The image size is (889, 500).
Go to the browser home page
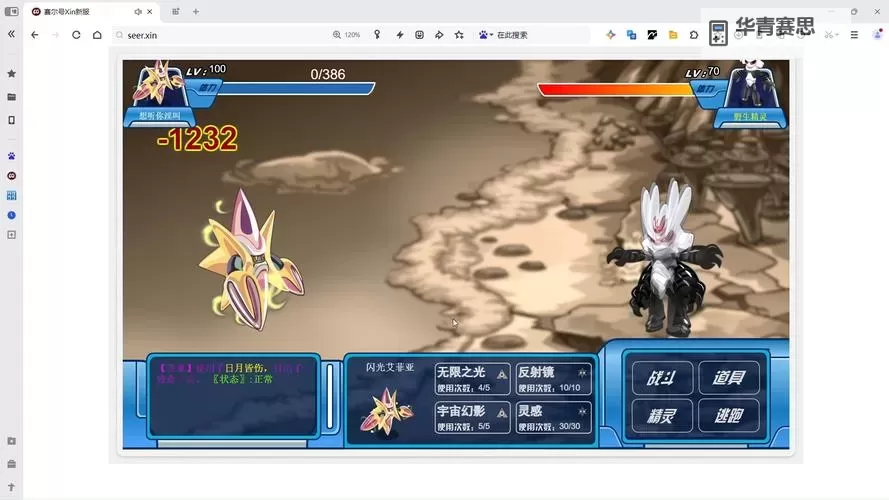point(97,35)
